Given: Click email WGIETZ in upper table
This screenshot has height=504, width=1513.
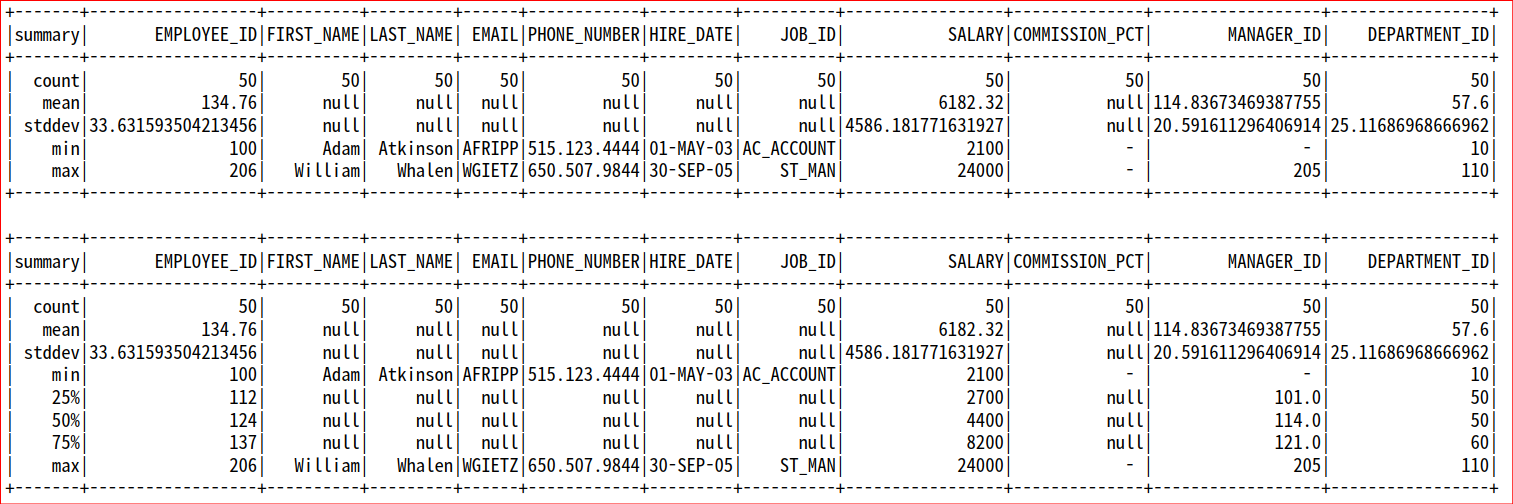Looking at the screenshot, I should (490, 170).
